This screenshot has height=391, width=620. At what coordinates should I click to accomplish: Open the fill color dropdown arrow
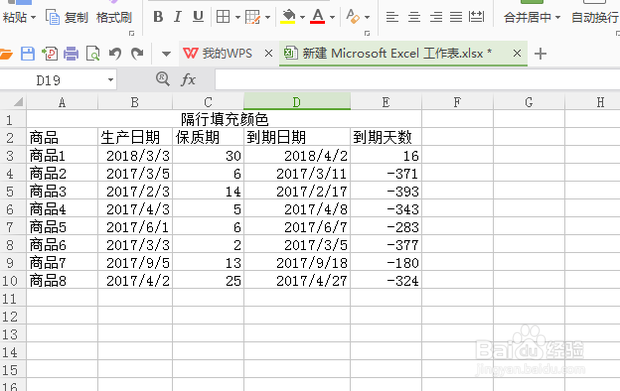pos(302,17)
